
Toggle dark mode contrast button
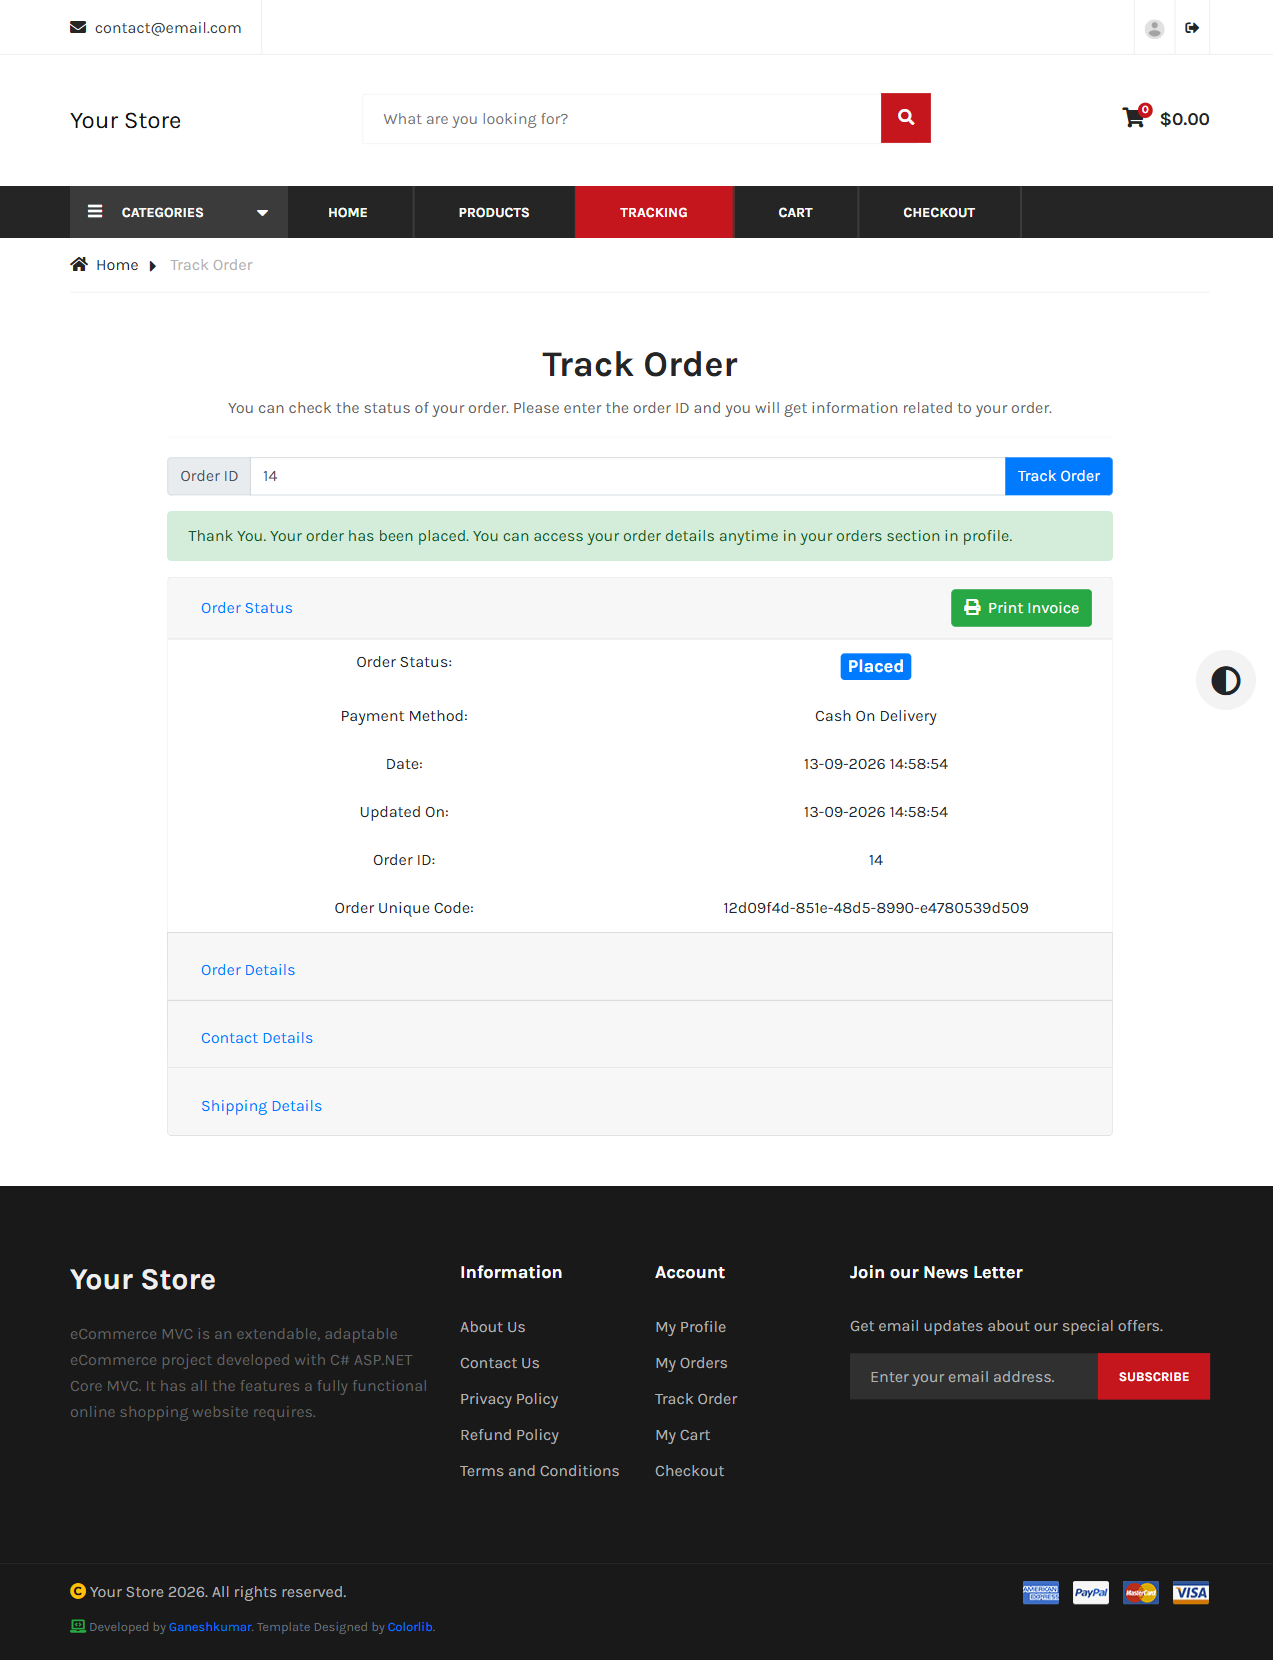(x=1225, y=681)
